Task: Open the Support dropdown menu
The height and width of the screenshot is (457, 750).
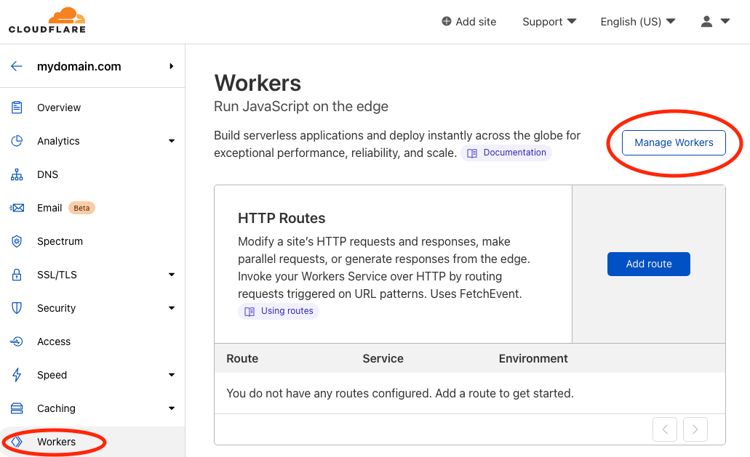Action: pos(549,22)
